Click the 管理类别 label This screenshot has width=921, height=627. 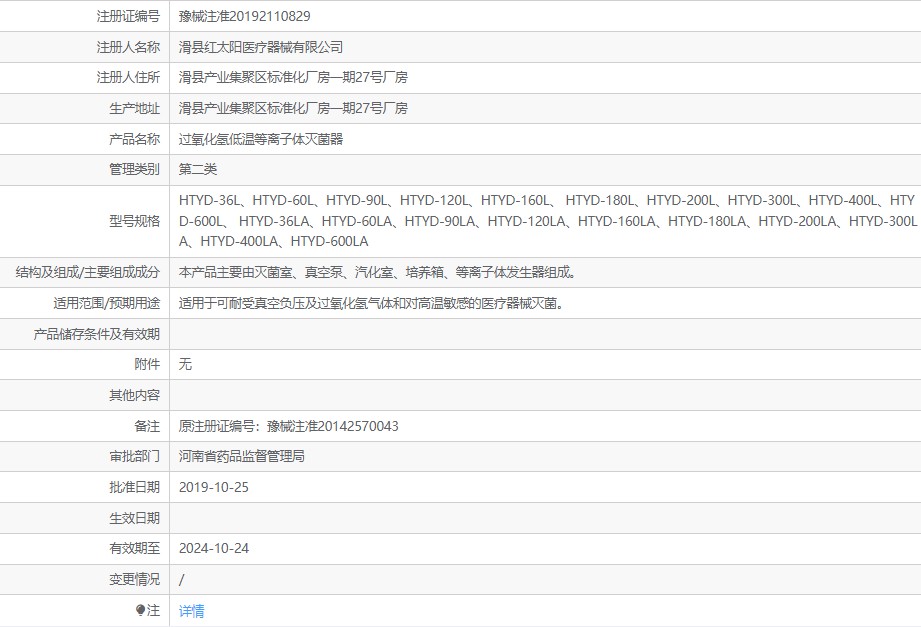click(135, 170)
